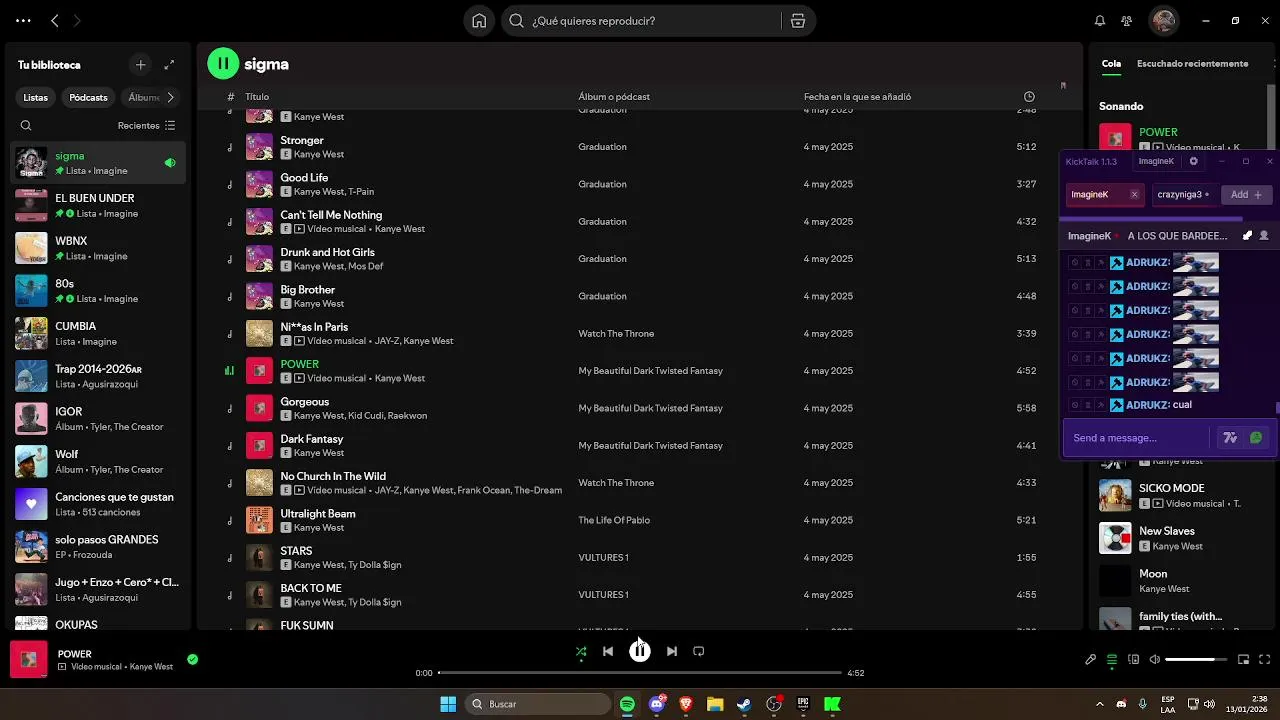Open Steam from the taskbar

(x=744, y=704)
